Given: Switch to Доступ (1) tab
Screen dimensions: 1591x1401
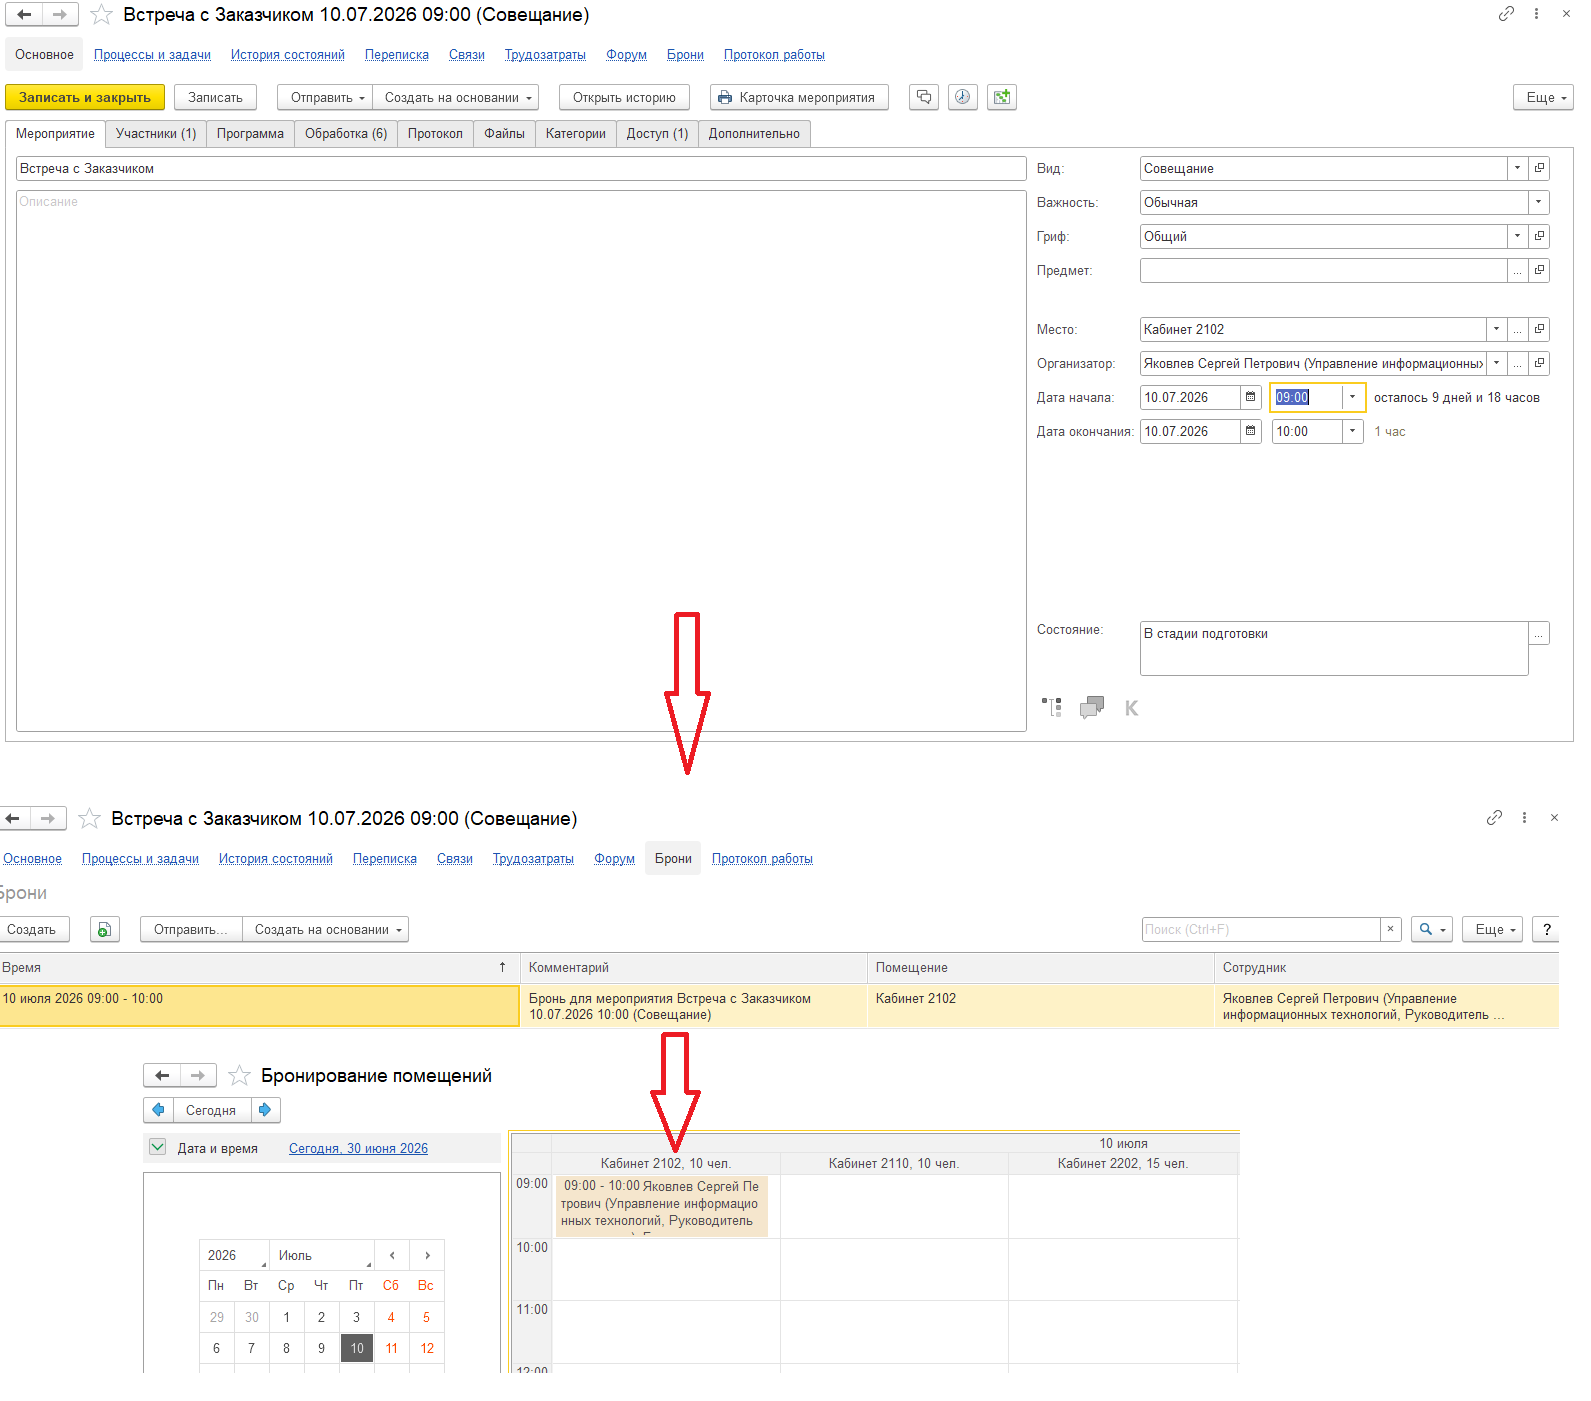Looking at the screenshot, I should click(x=657, y=133).
